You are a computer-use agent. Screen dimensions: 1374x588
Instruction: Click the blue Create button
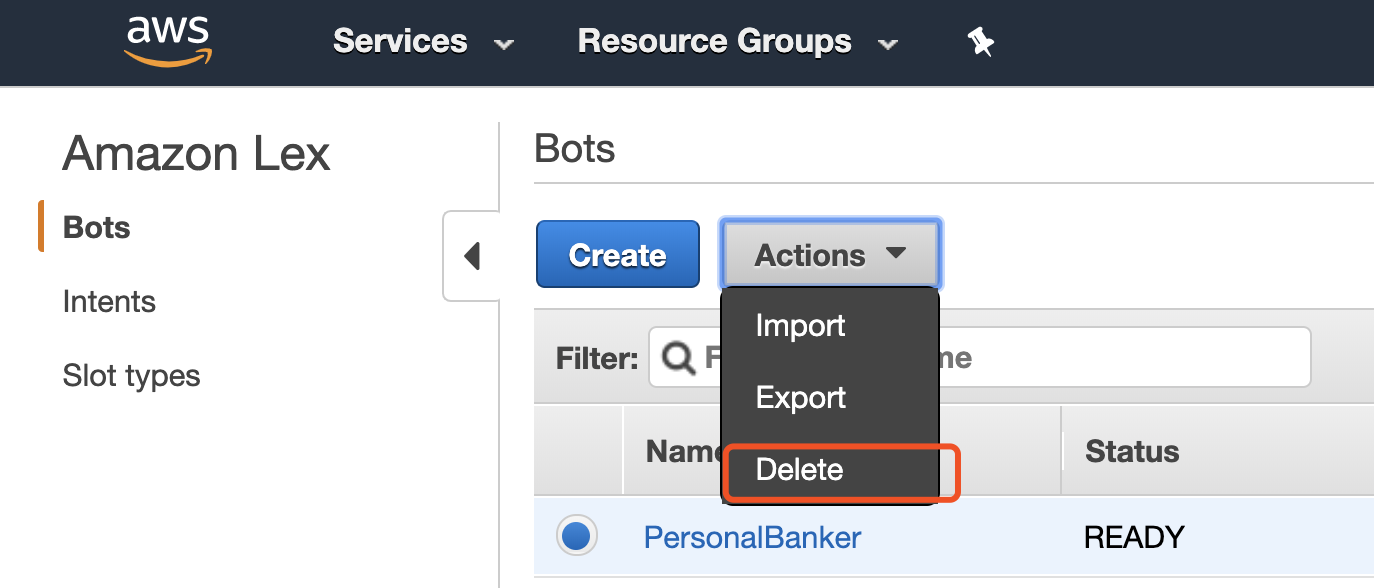coord(617,255)
